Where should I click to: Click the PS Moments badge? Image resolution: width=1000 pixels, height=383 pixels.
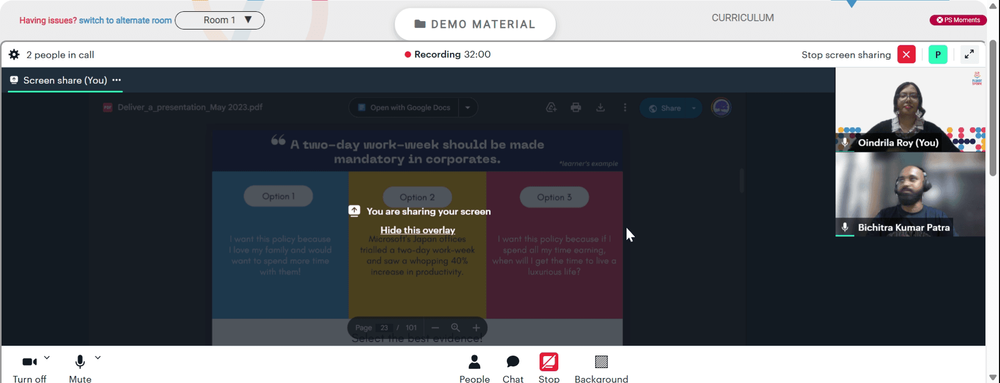coord(959,20)
